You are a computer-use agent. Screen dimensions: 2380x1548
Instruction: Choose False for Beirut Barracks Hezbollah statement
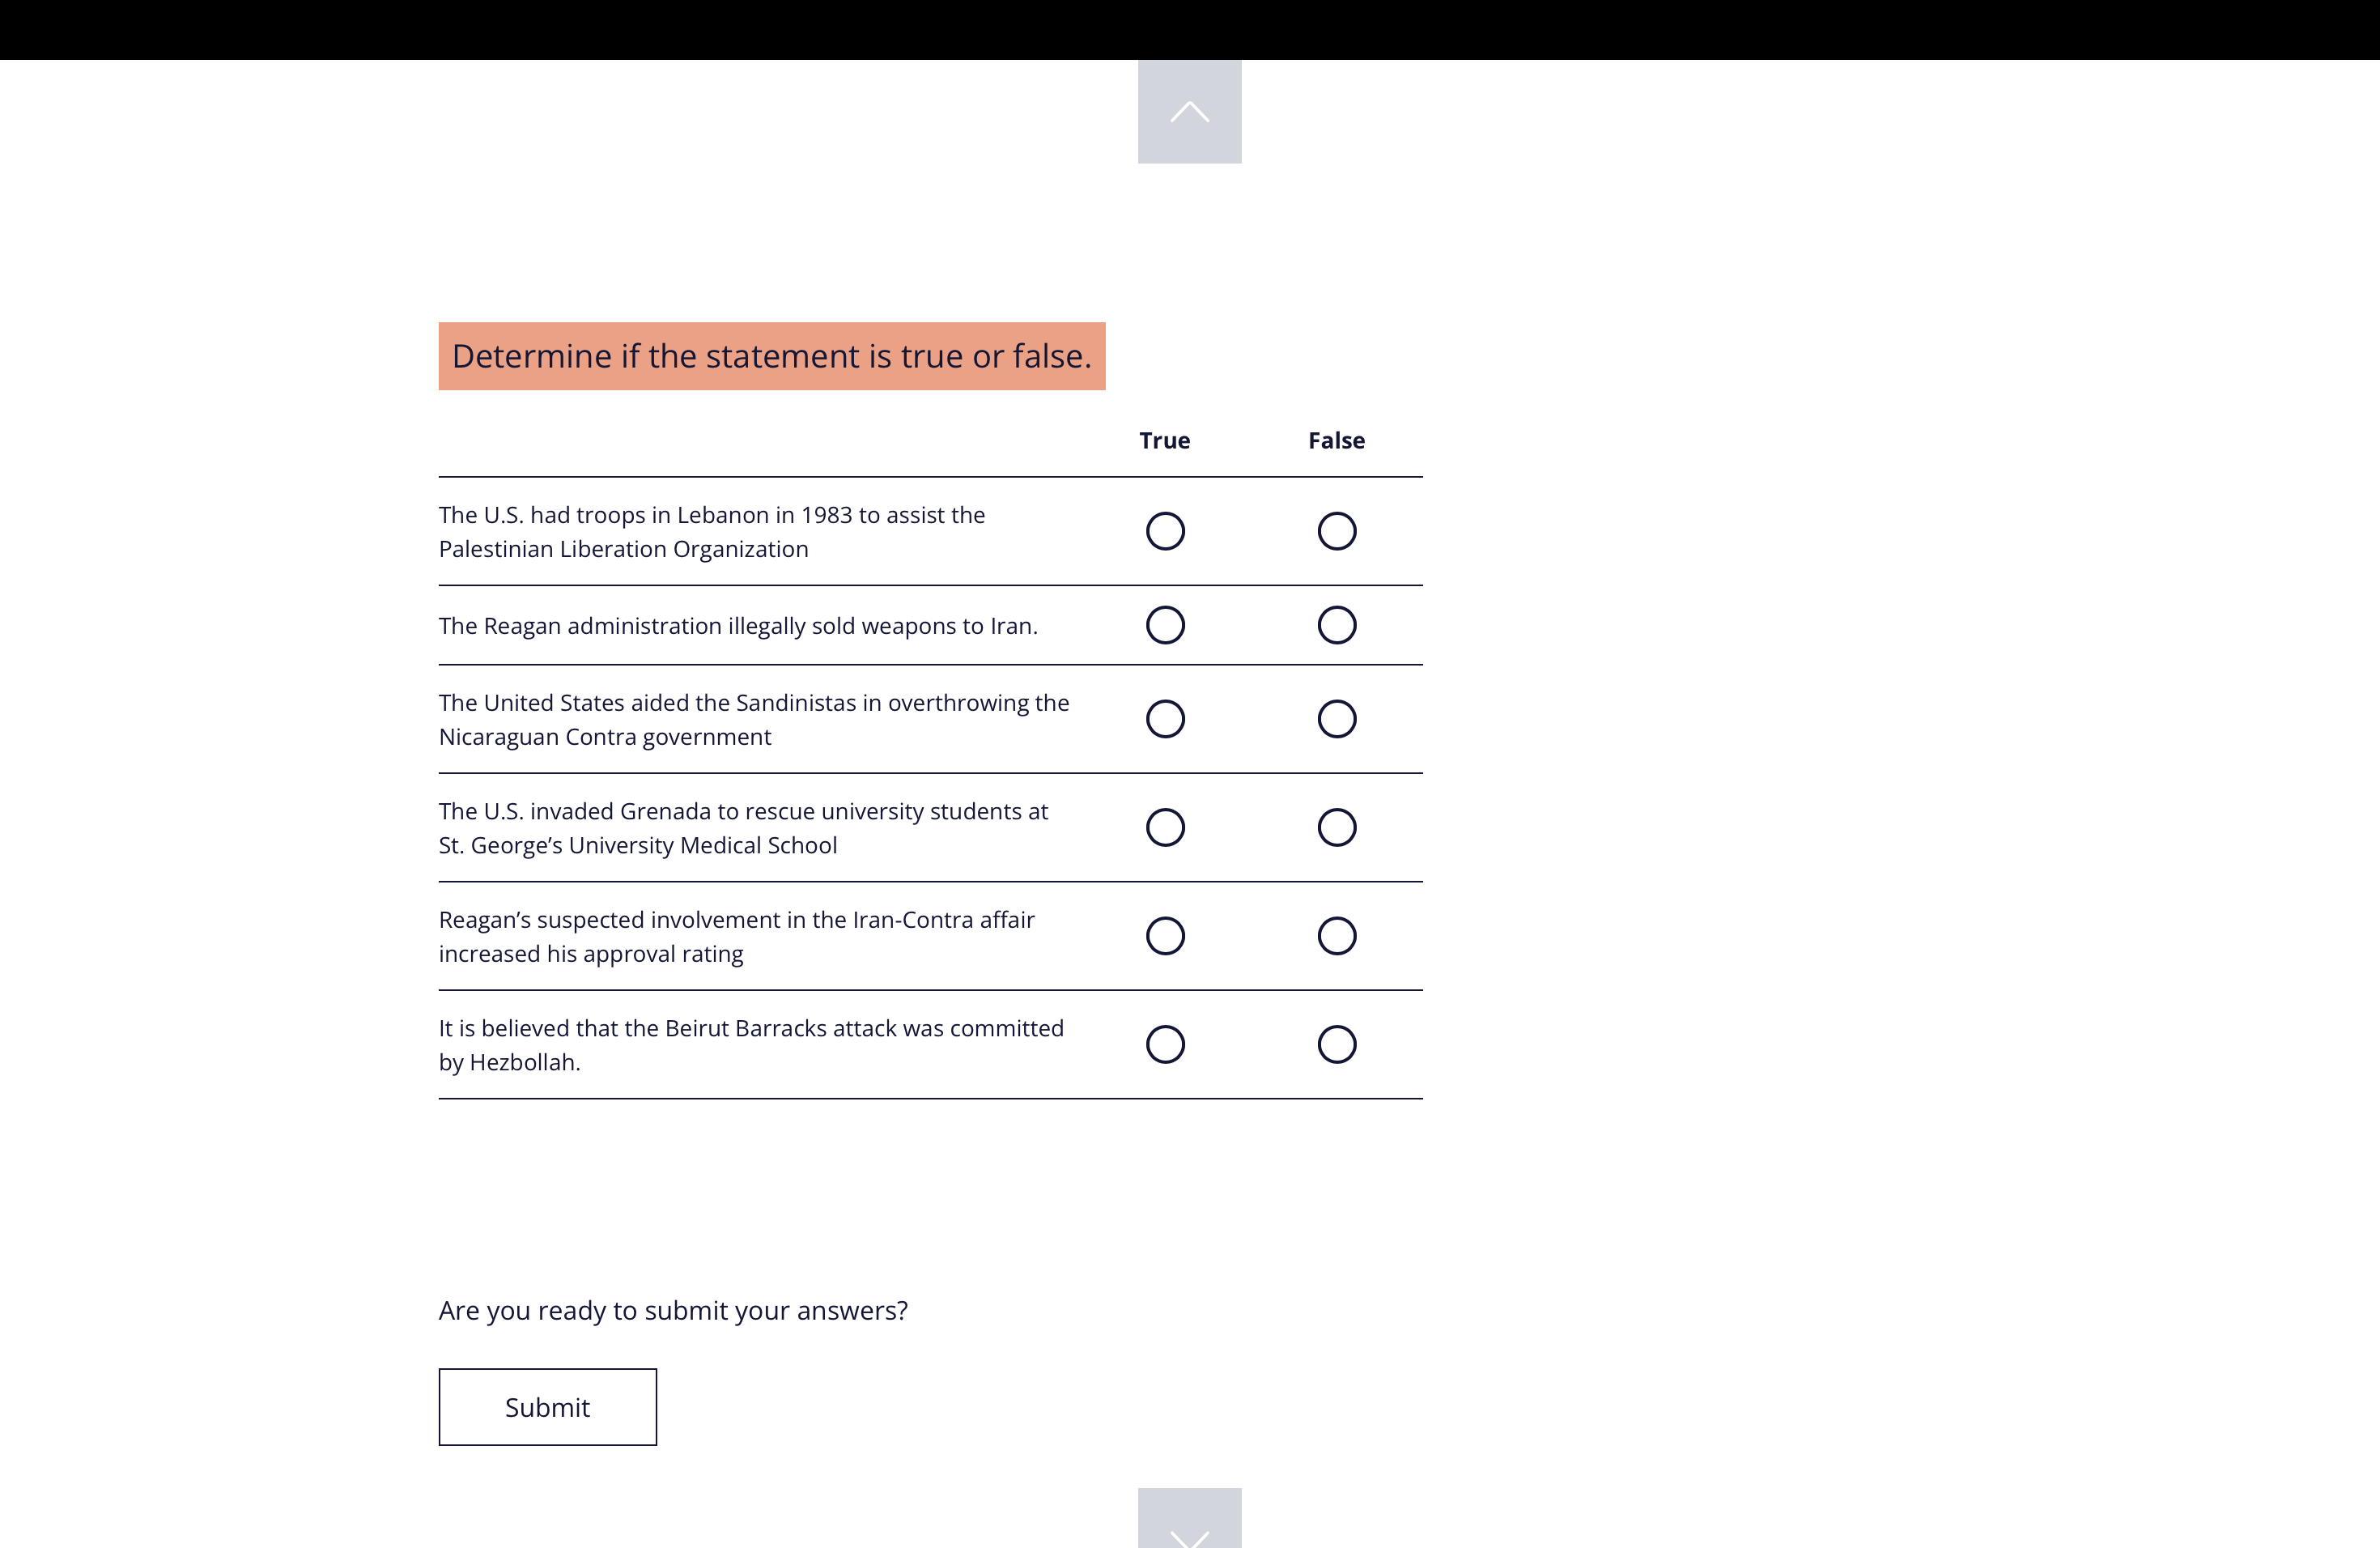tap(1336, 1044)
